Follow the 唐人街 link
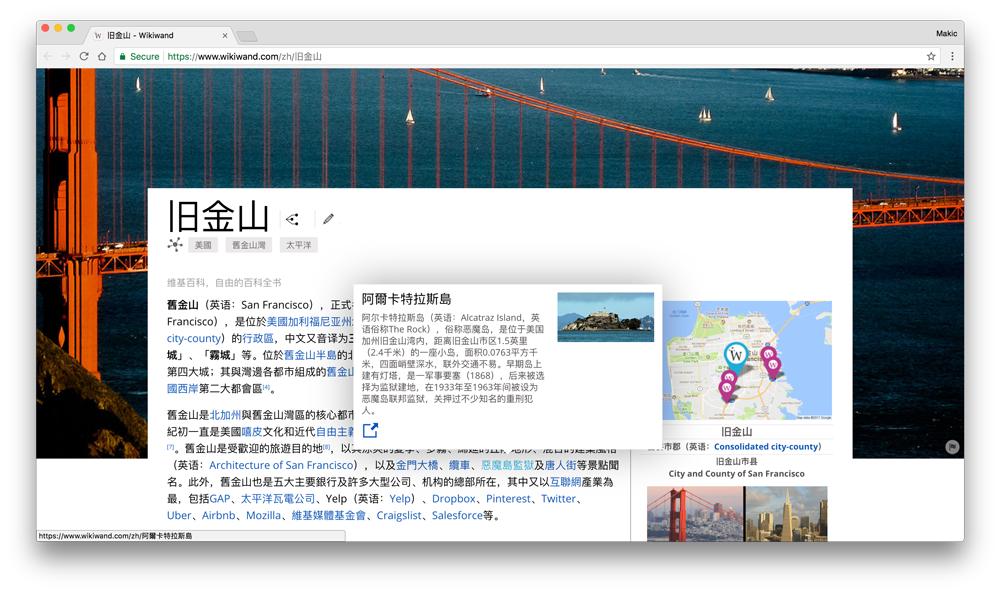The image size is (1000, 593). tap(560, 465)
